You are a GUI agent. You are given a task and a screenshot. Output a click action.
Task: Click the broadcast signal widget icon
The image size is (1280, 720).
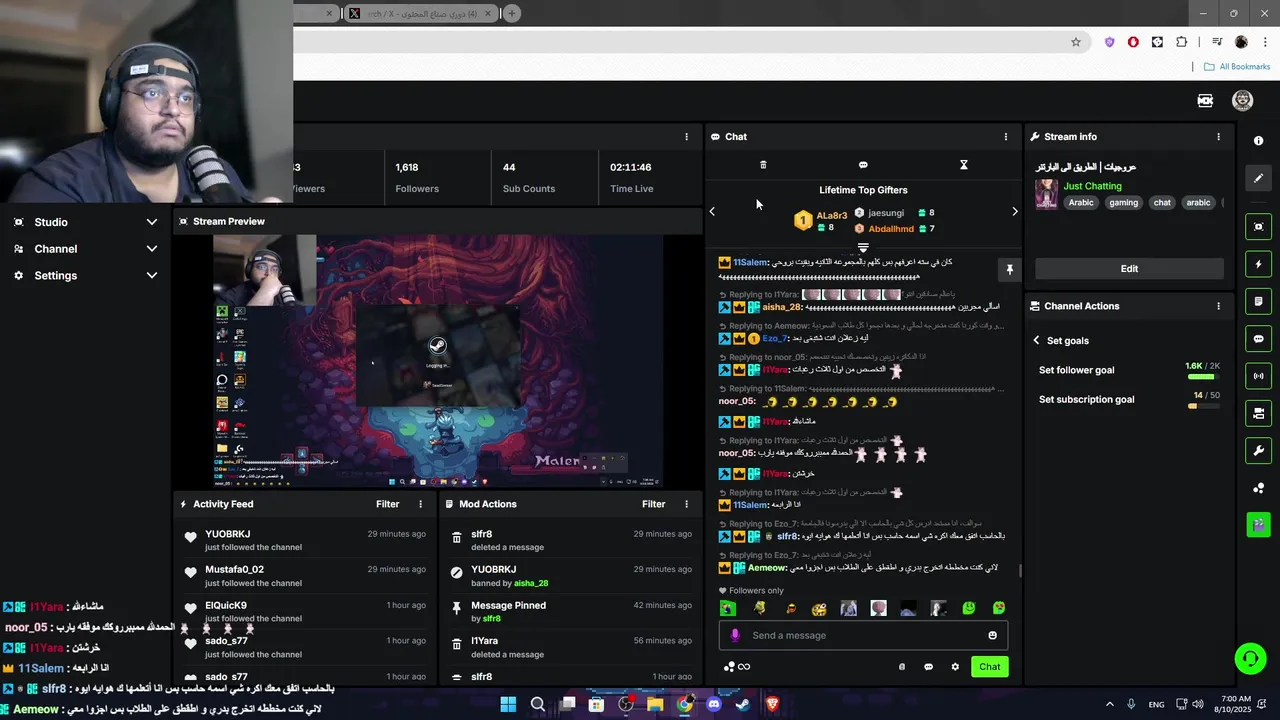click(x=1259, y=376)
